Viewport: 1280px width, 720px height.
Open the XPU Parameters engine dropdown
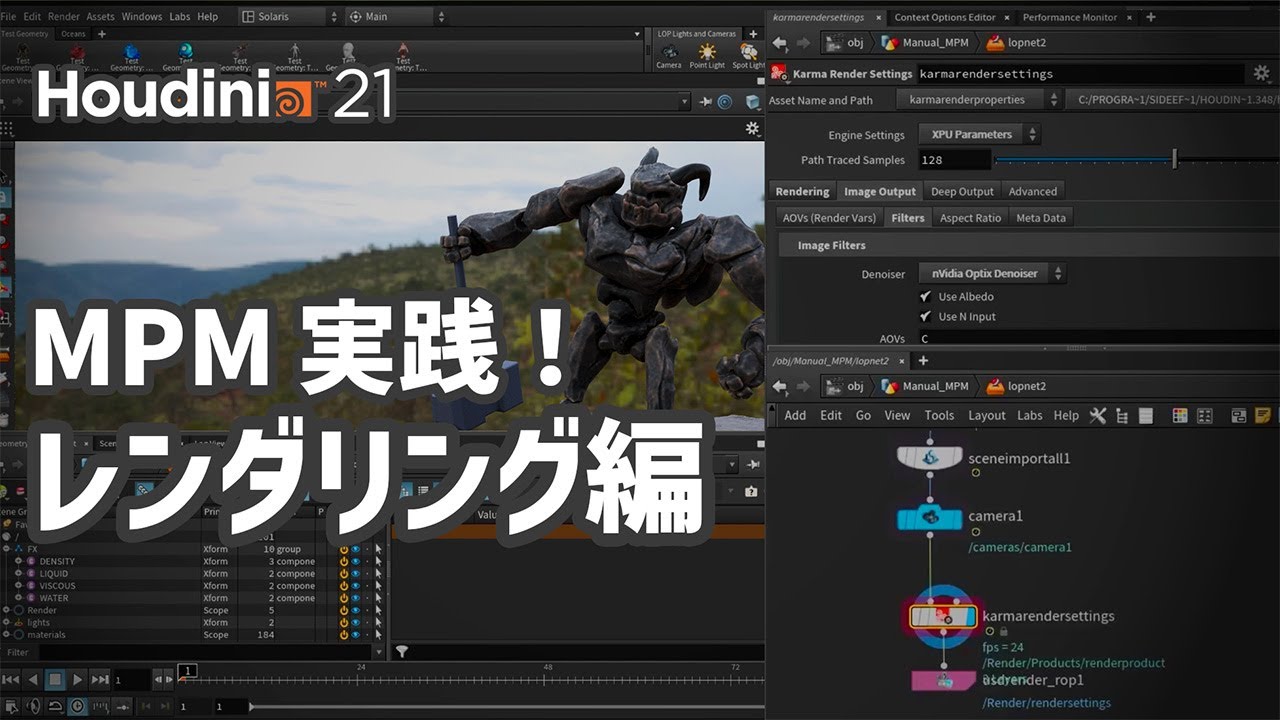click(978, 134)
